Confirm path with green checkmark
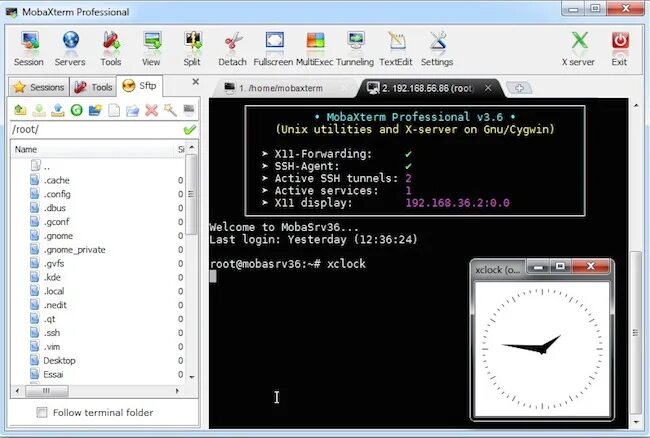650x438 pixels. click(189, 130)
